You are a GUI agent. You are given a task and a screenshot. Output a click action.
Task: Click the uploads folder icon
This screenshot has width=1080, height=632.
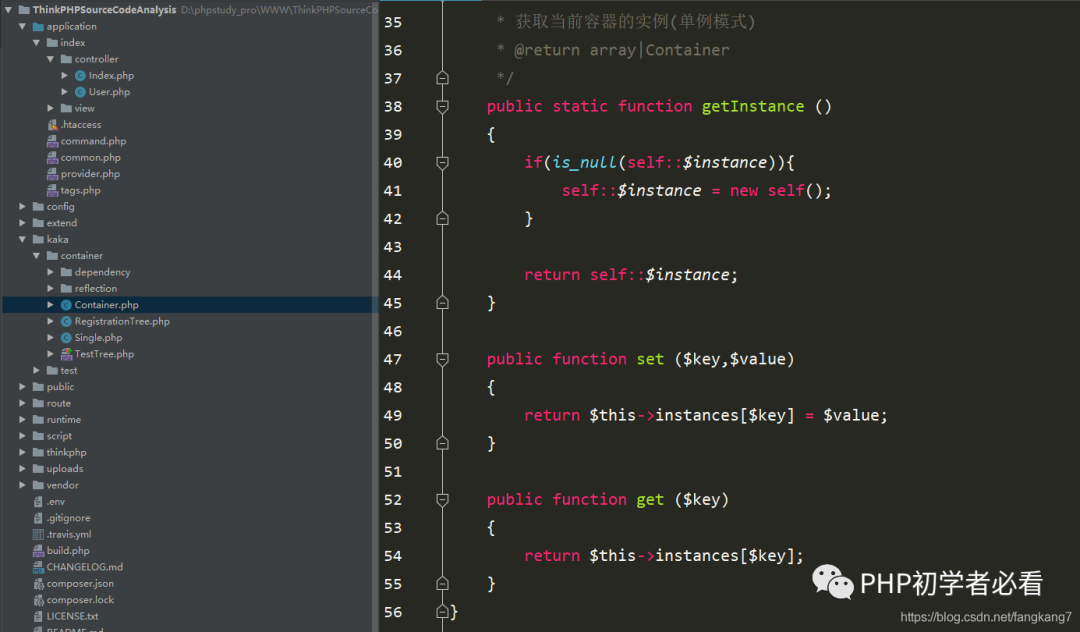pyautogui.click(x=39, y=469)
